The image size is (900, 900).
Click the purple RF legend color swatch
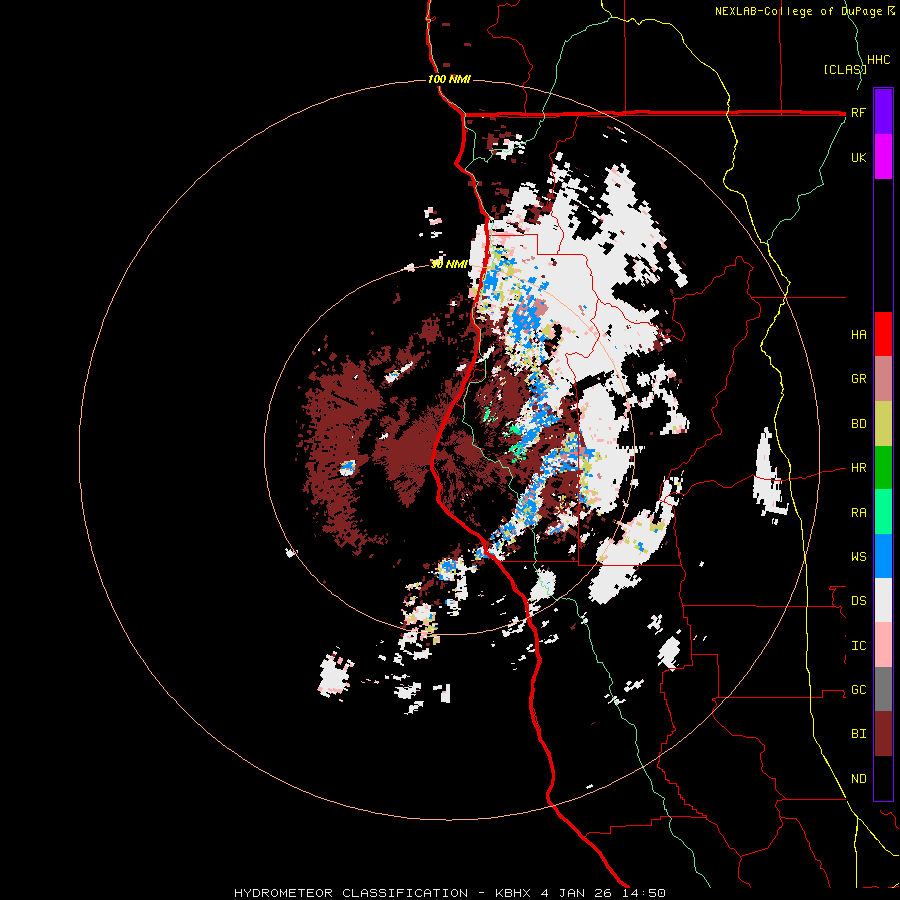click(883, 112)
